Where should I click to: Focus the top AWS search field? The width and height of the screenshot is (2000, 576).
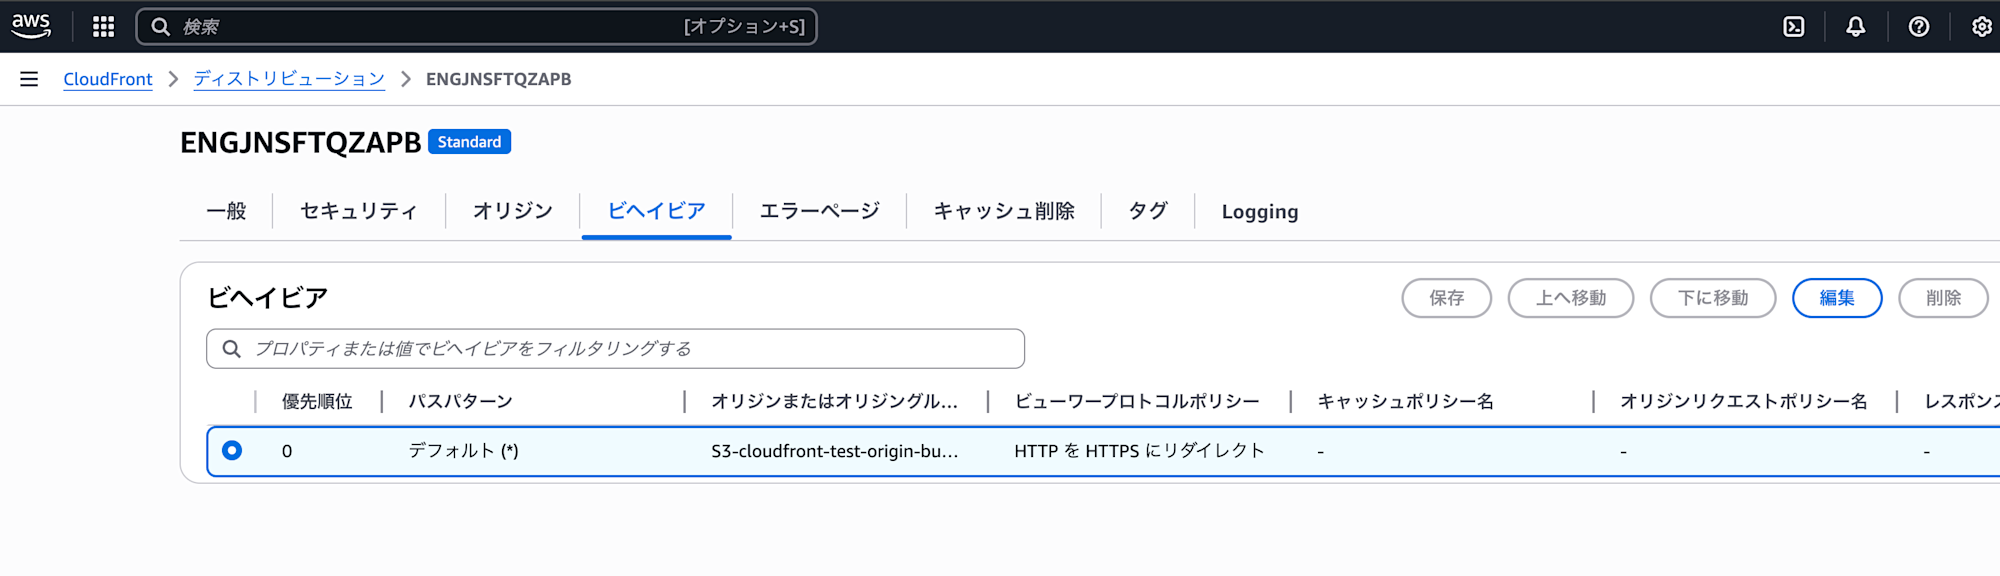coord(476,27)
